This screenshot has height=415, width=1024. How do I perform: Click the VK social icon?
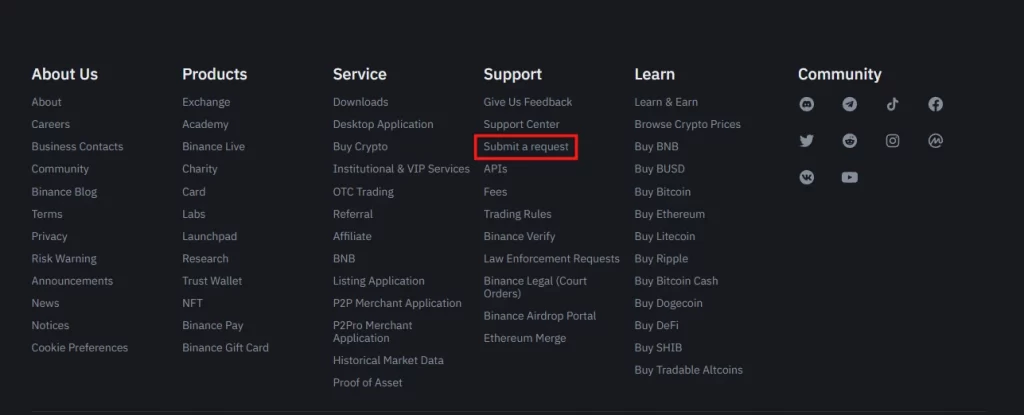coord(807,177)
